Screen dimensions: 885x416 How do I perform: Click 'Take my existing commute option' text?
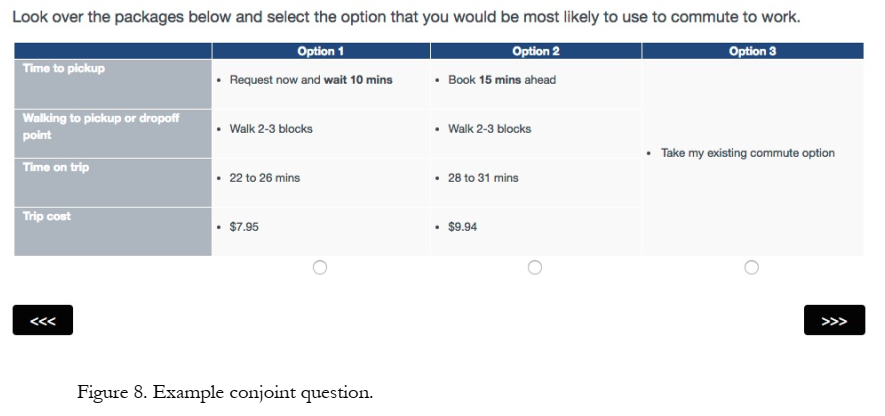coord(747,153)
